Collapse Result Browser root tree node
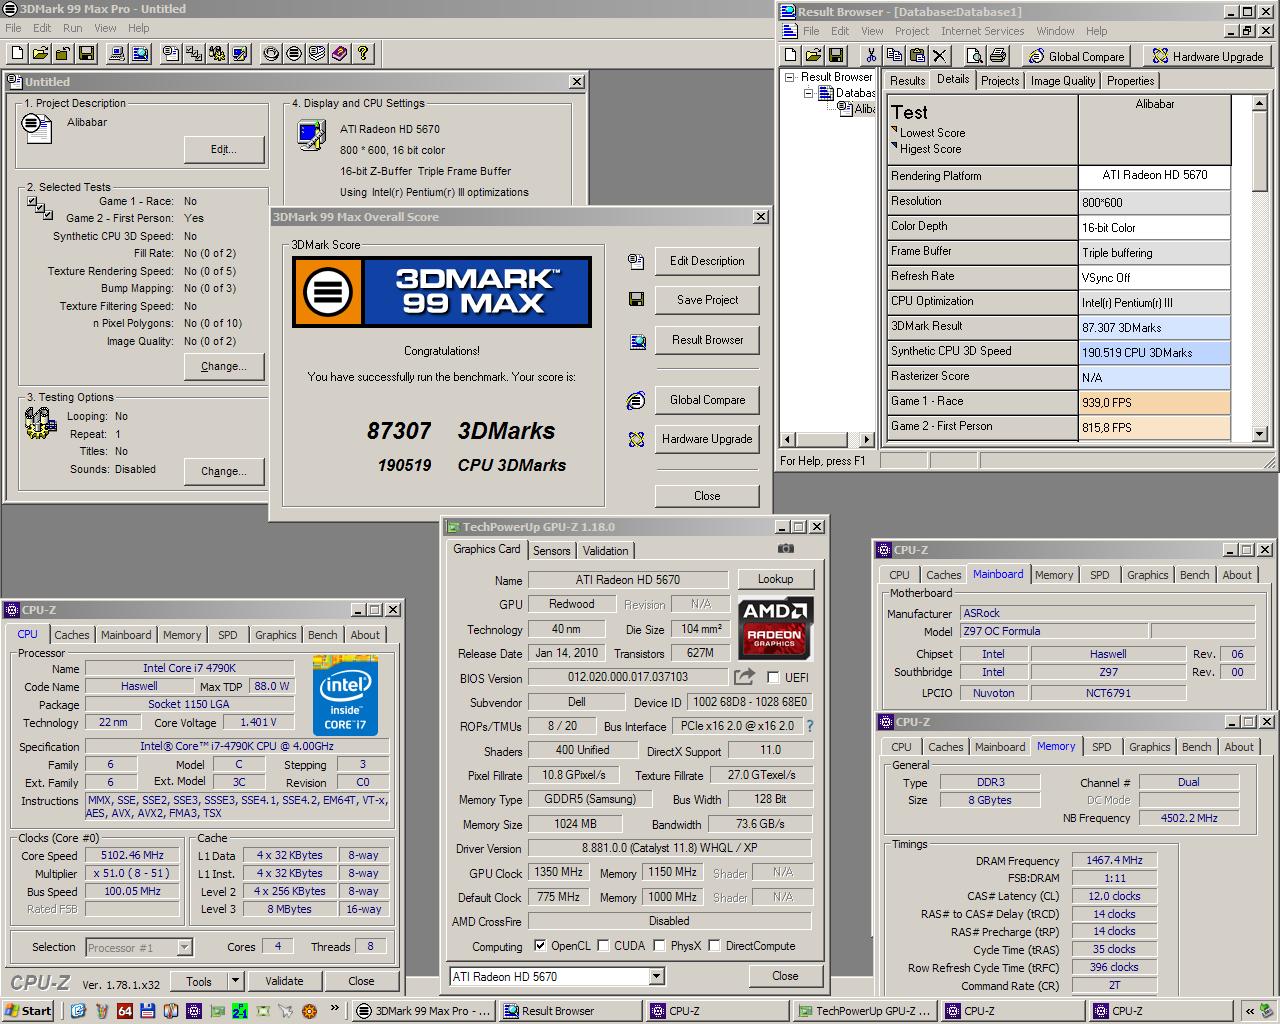 click(x=789, y=77)
